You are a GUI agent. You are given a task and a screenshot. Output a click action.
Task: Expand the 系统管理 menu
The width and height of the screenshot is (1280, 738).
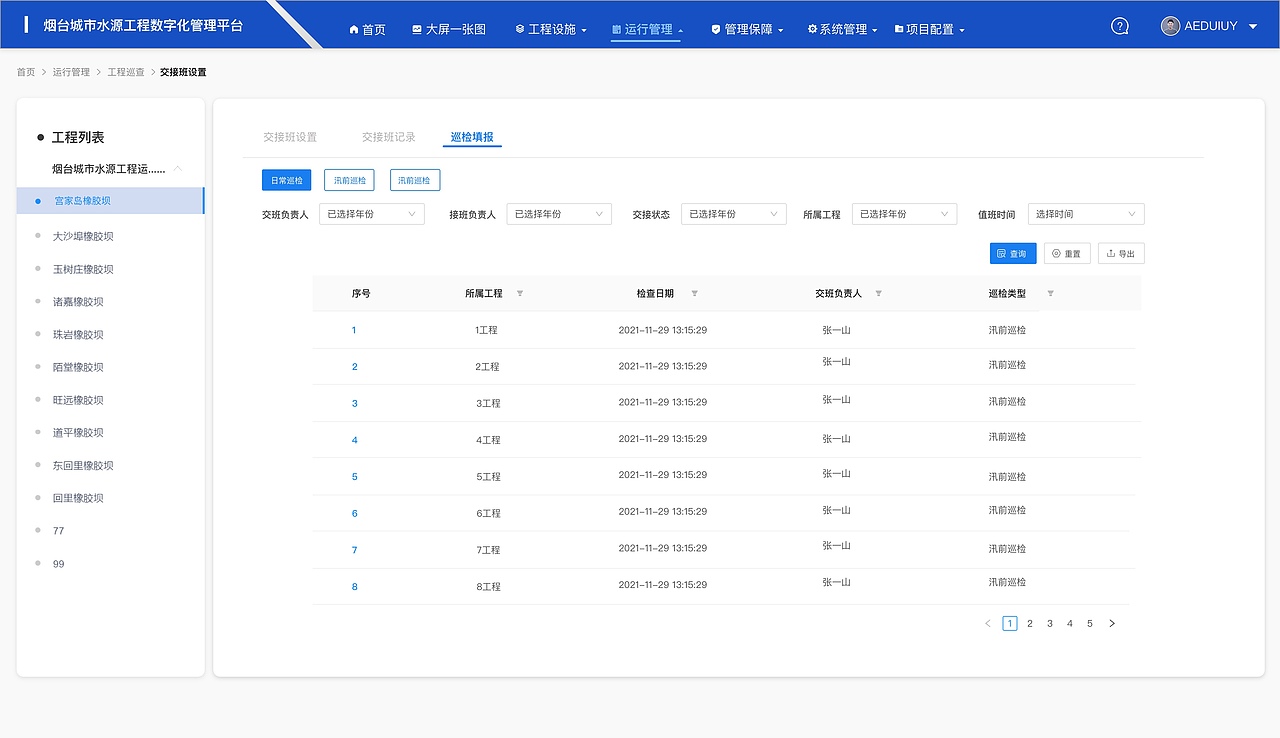(x=842, y=30)
